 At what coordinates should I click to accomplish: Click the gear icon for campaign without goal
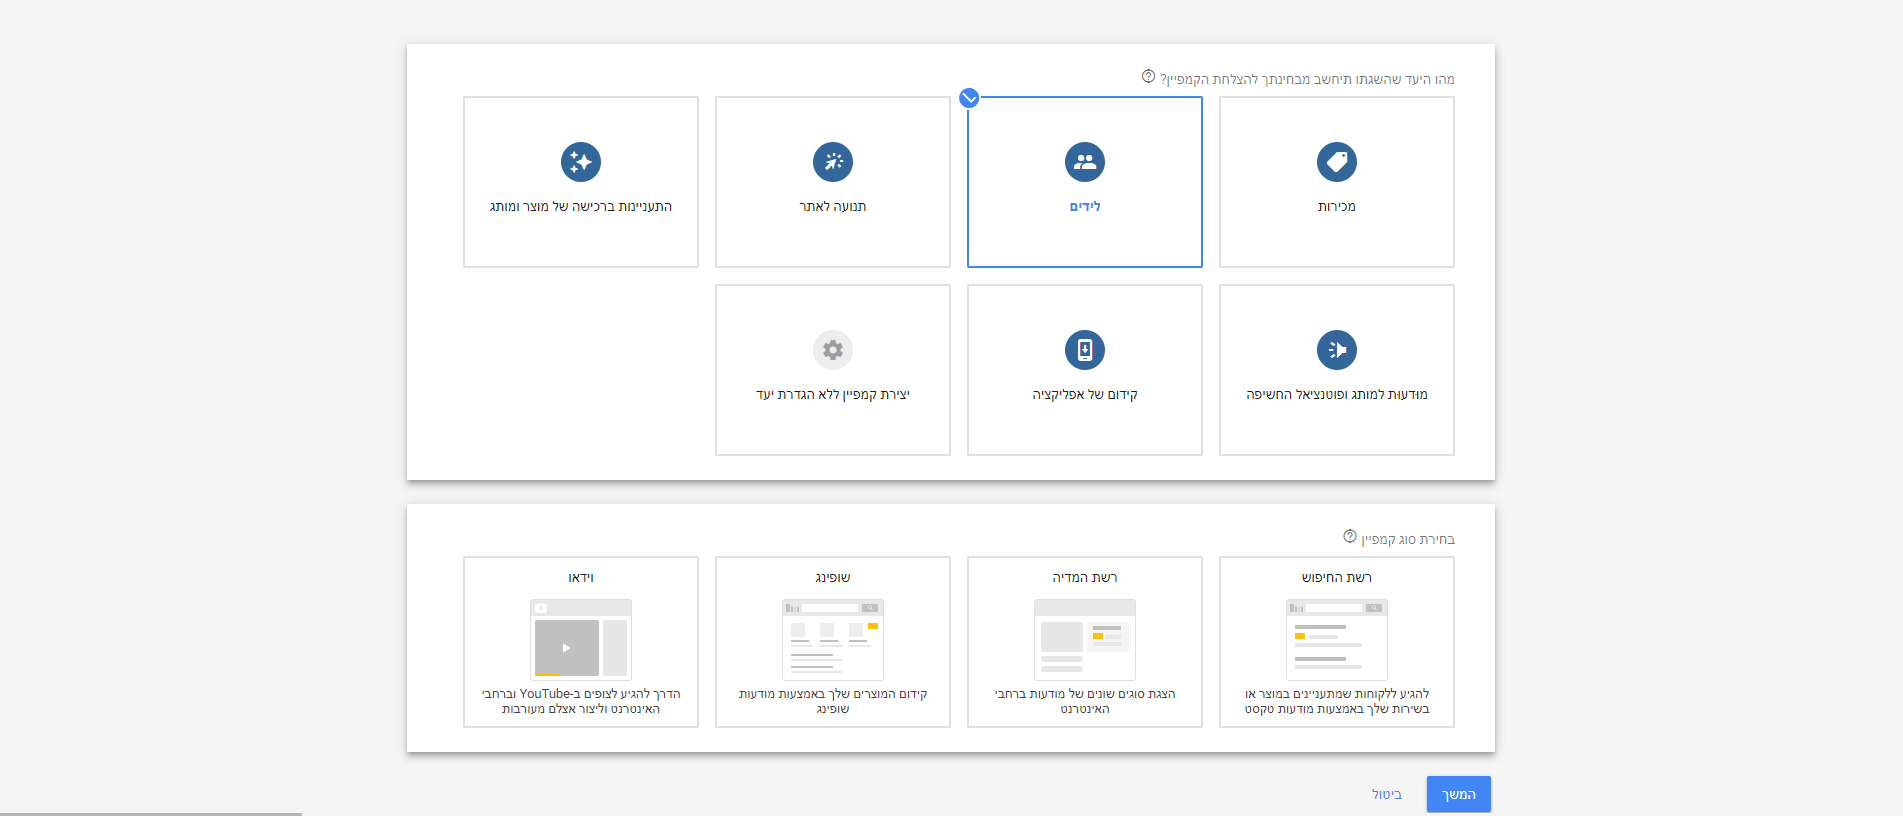pos(833,350)
